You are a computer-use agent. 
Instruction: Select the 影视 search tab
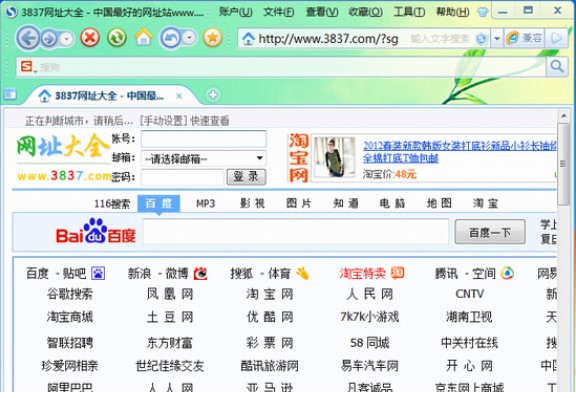(252, 203)
